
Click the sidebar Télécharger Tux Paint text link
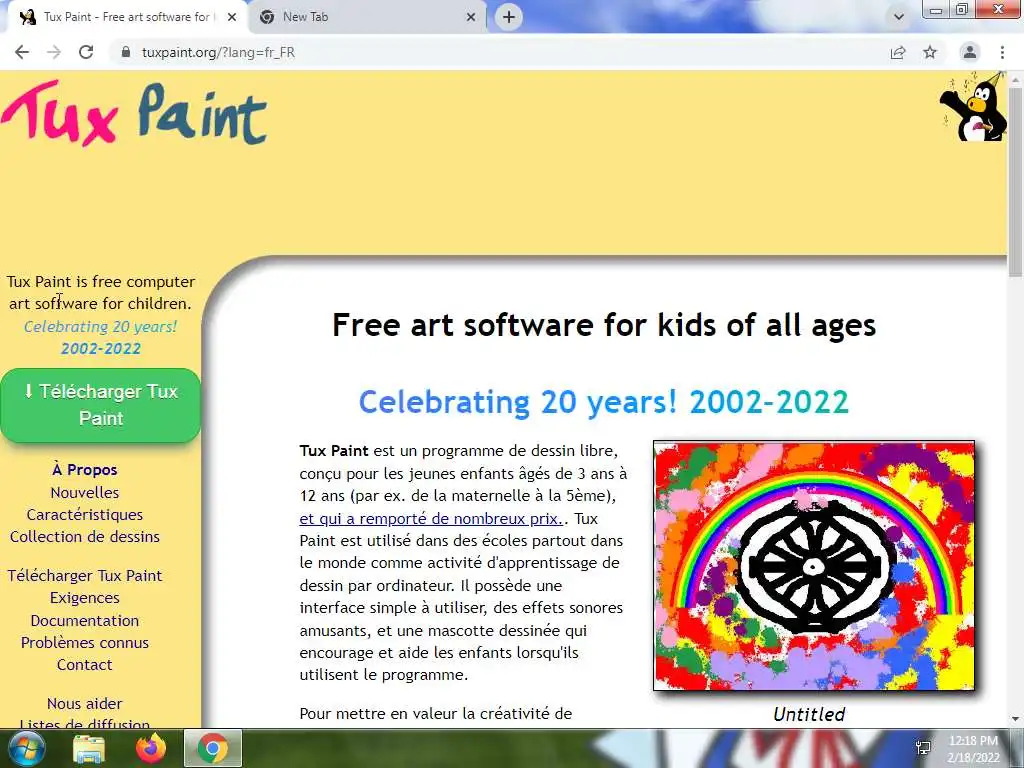tap(85, 575)
